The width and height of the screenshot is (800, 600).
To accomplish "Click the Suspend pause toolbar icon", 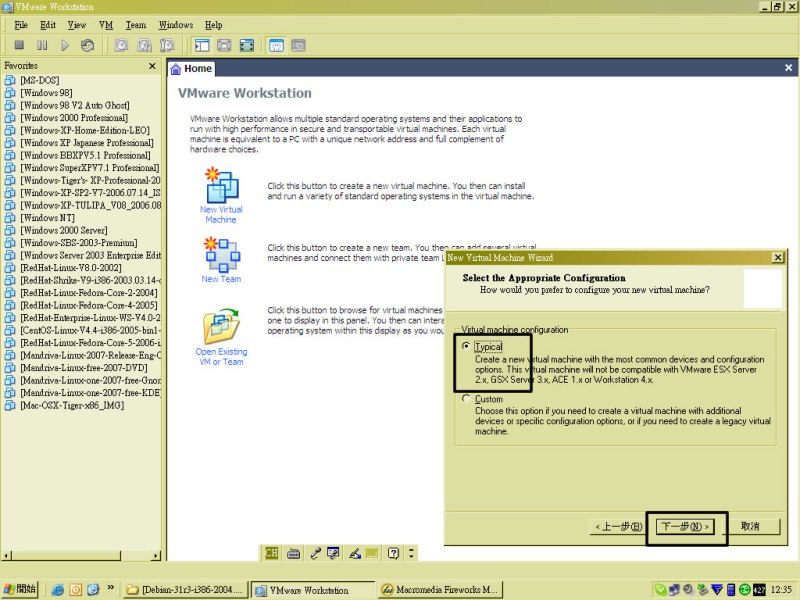I will pos(42,45).
